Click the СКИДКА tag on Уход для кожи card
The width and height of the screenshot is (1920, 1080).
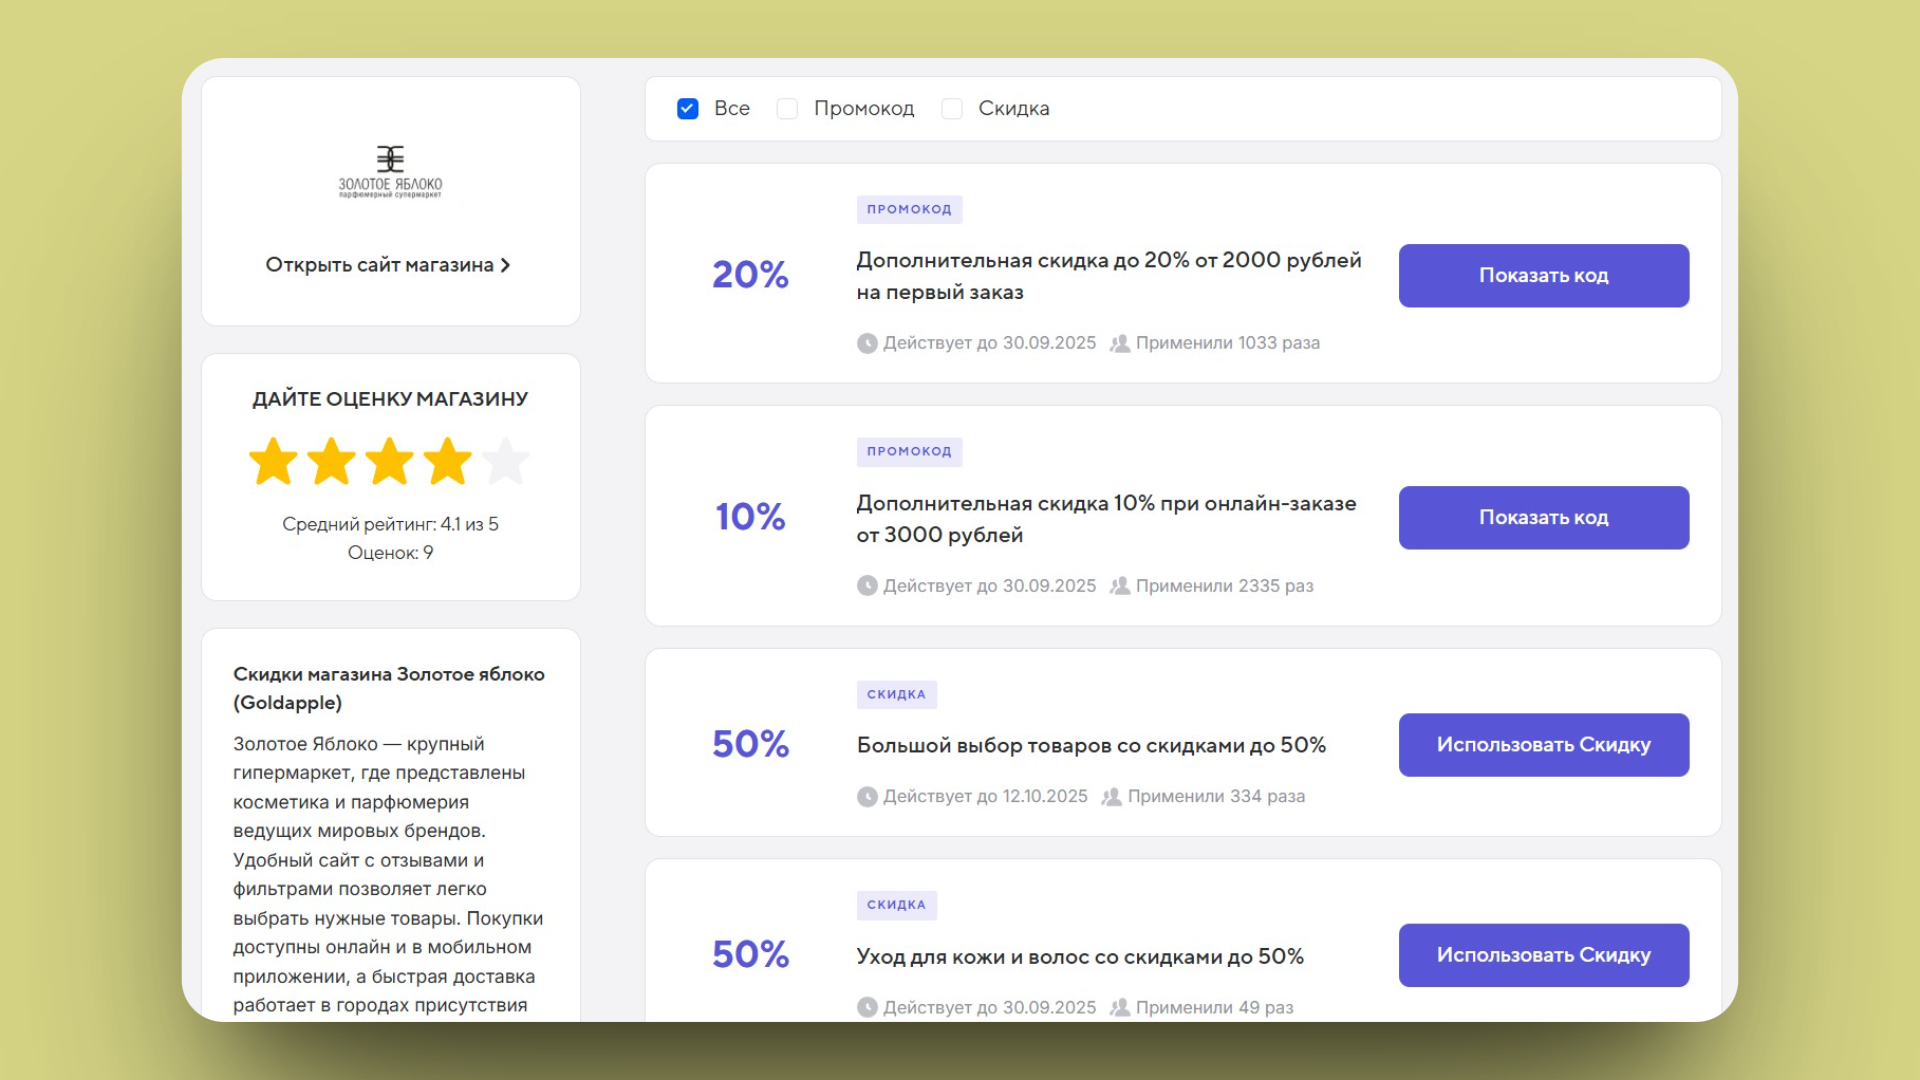[x=896, y=905]
